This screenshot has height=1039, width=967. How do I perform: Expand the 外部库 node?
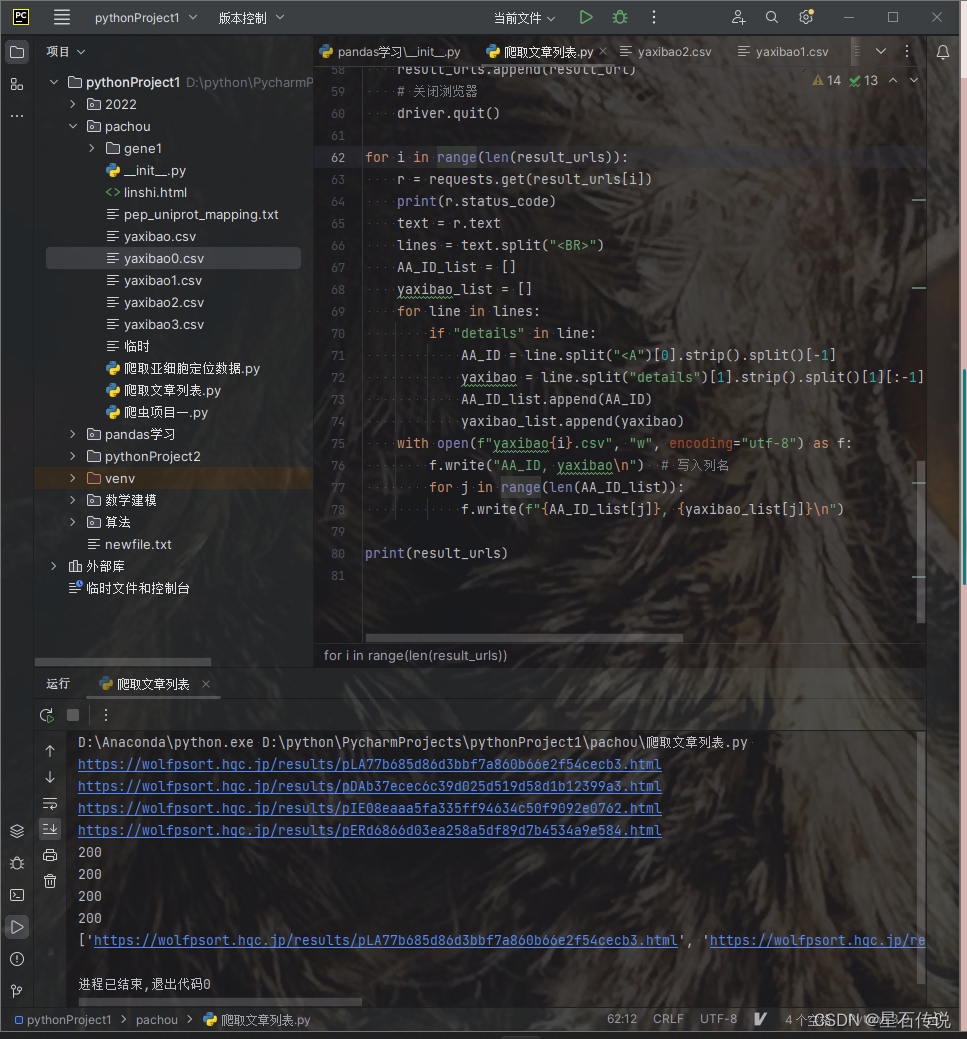54,566
